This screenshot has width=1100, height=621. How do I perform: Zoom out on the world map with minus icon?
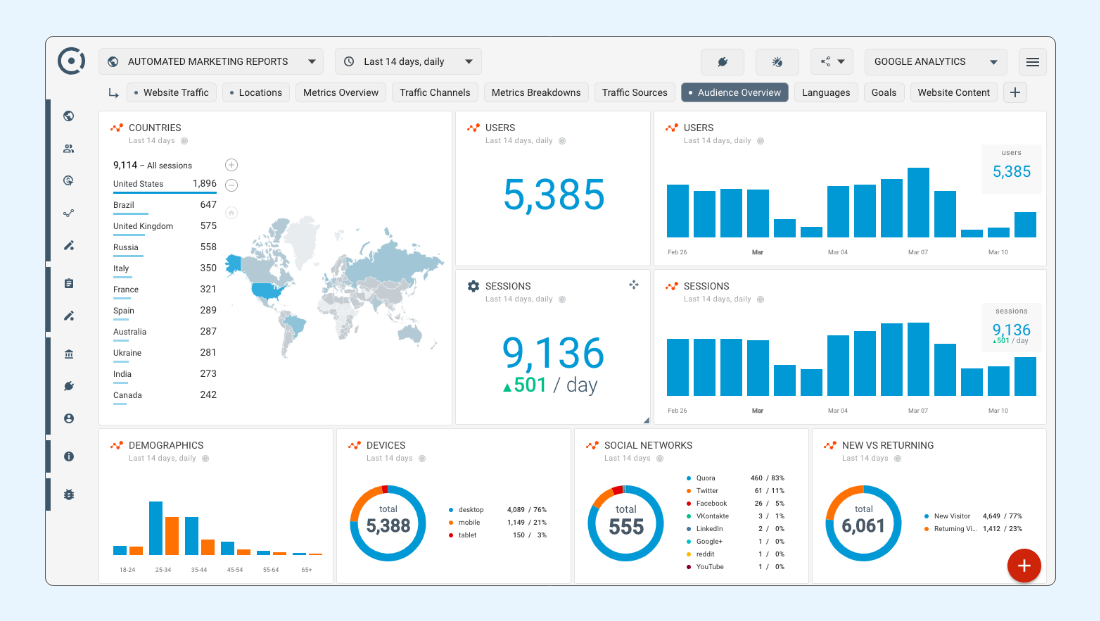point(231,185)
